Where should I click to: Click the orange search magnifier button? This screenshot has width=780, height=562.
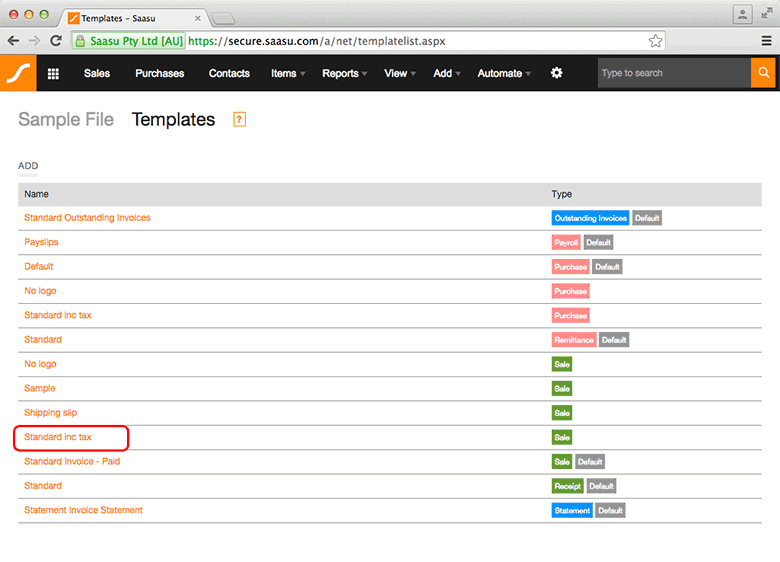(764, 73)
